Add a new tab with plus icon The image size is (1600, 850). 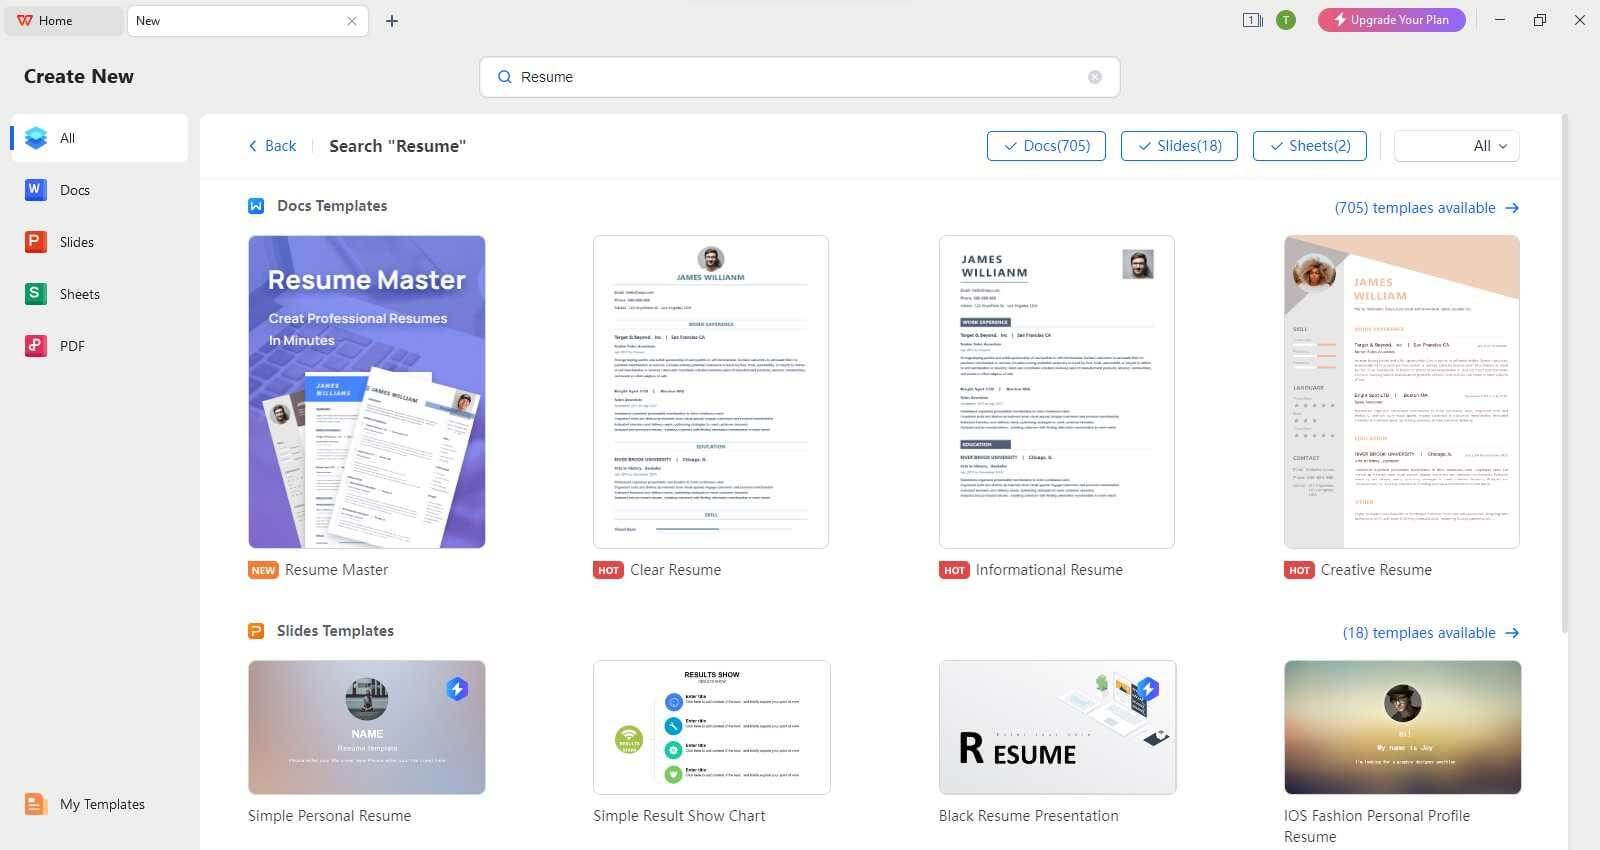(x=392, y=21)
